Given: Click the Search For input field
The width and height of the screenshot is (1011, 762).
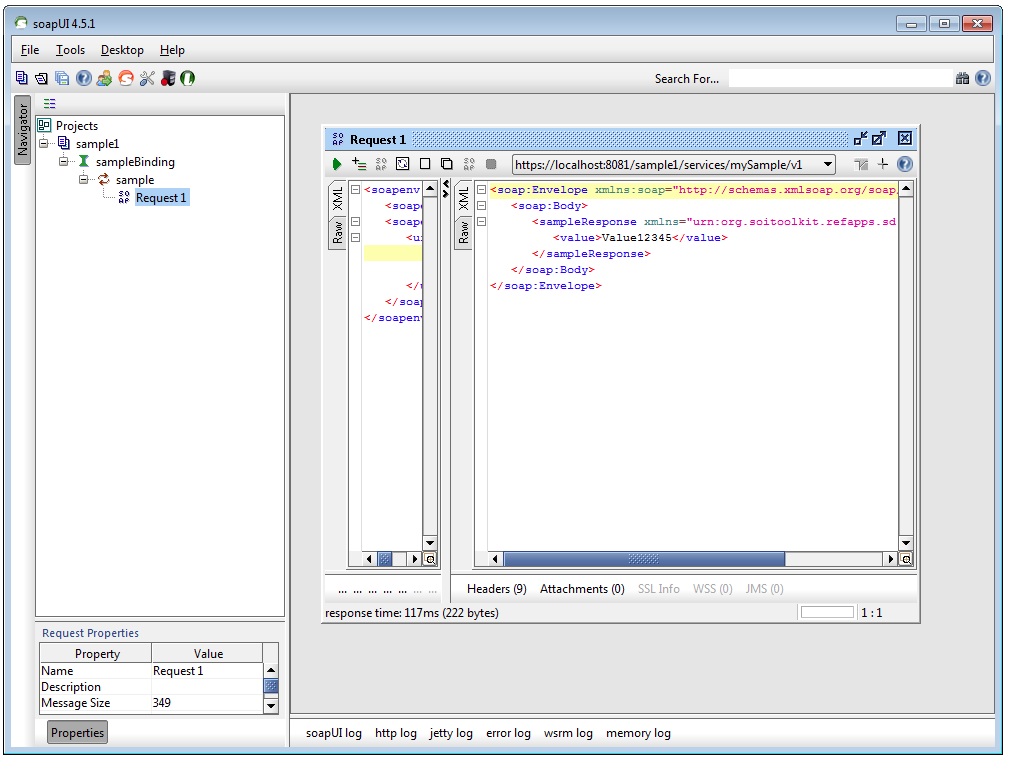Looking at the screenshot, I should coord(840,79).
